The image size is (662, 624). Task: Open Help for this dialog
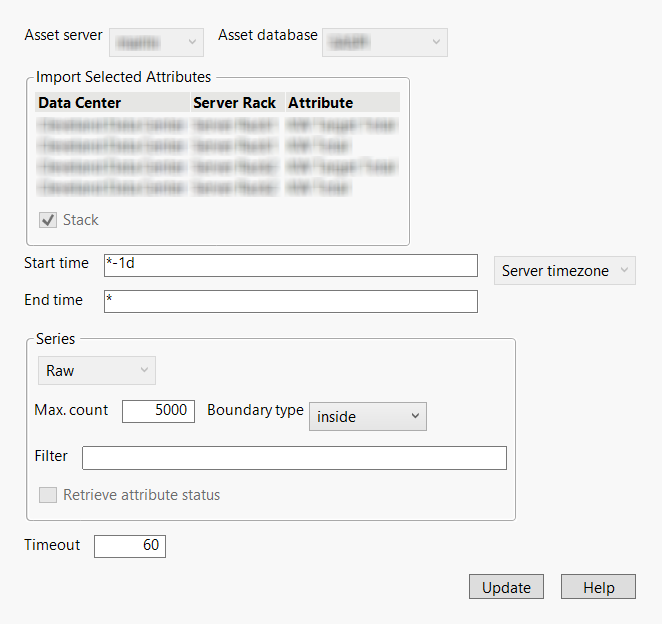tap(598, 587)
